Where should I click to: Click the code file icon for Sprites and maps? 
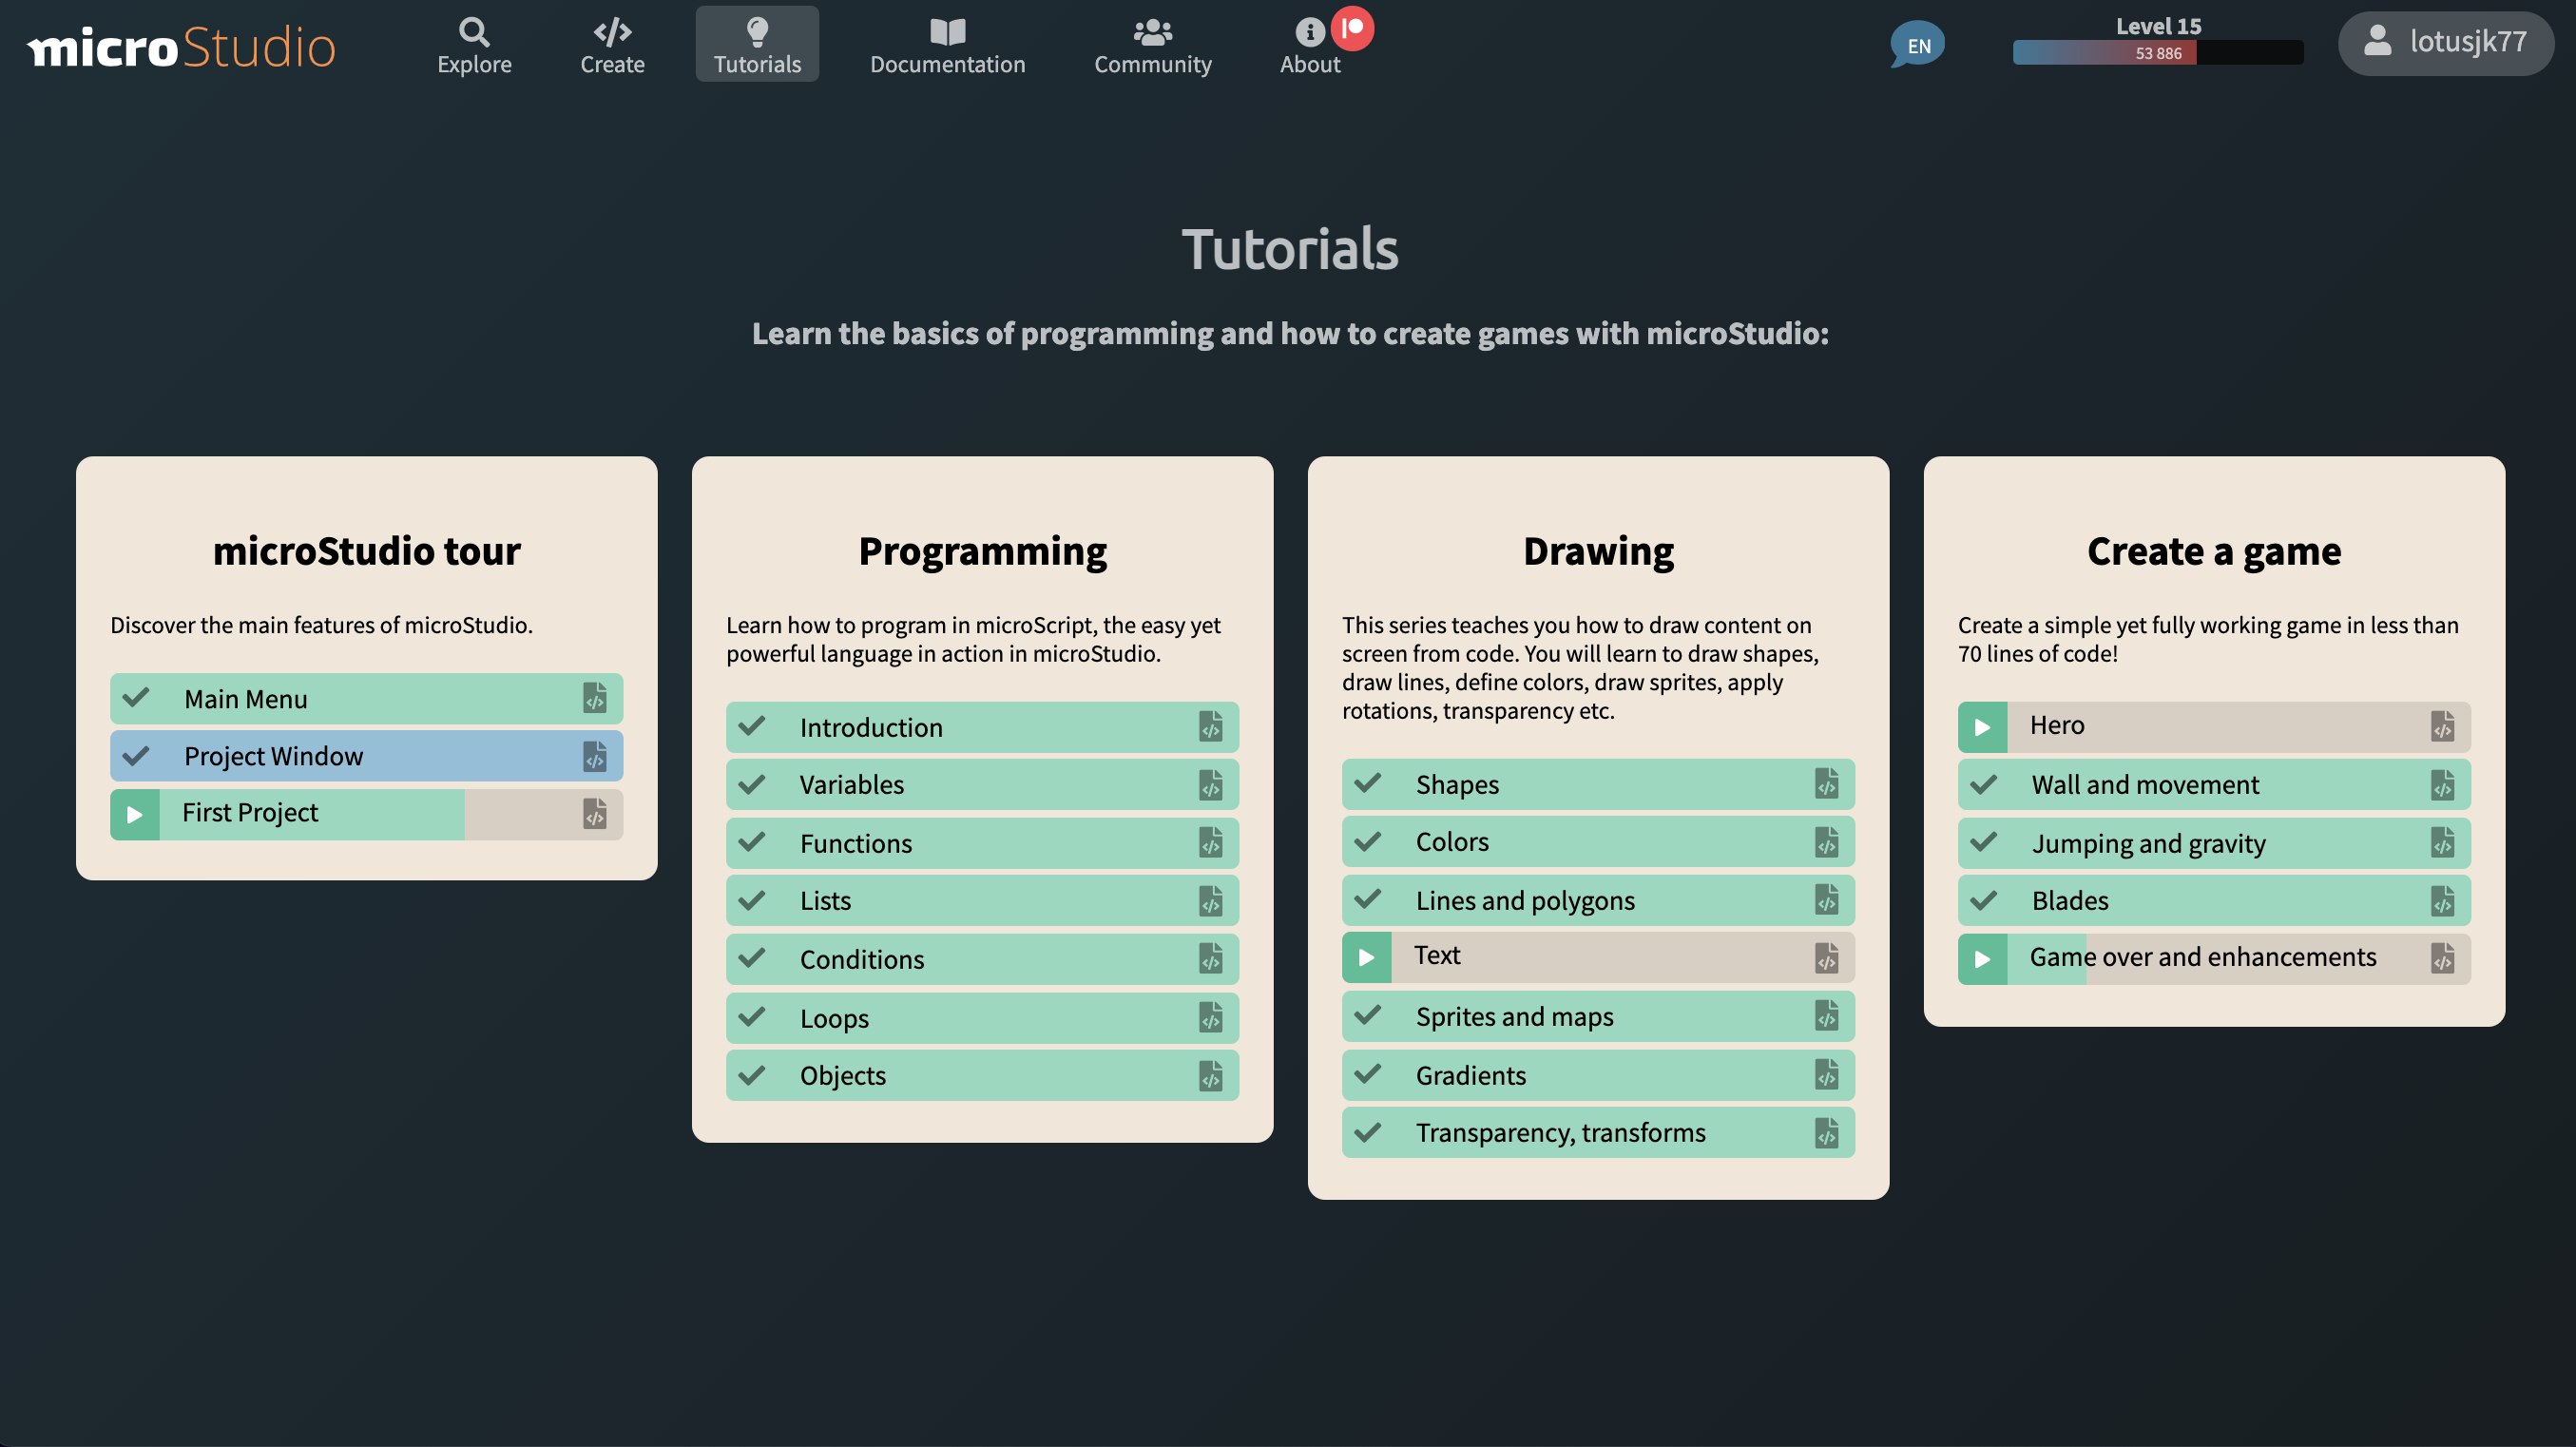point(1827,1016)
